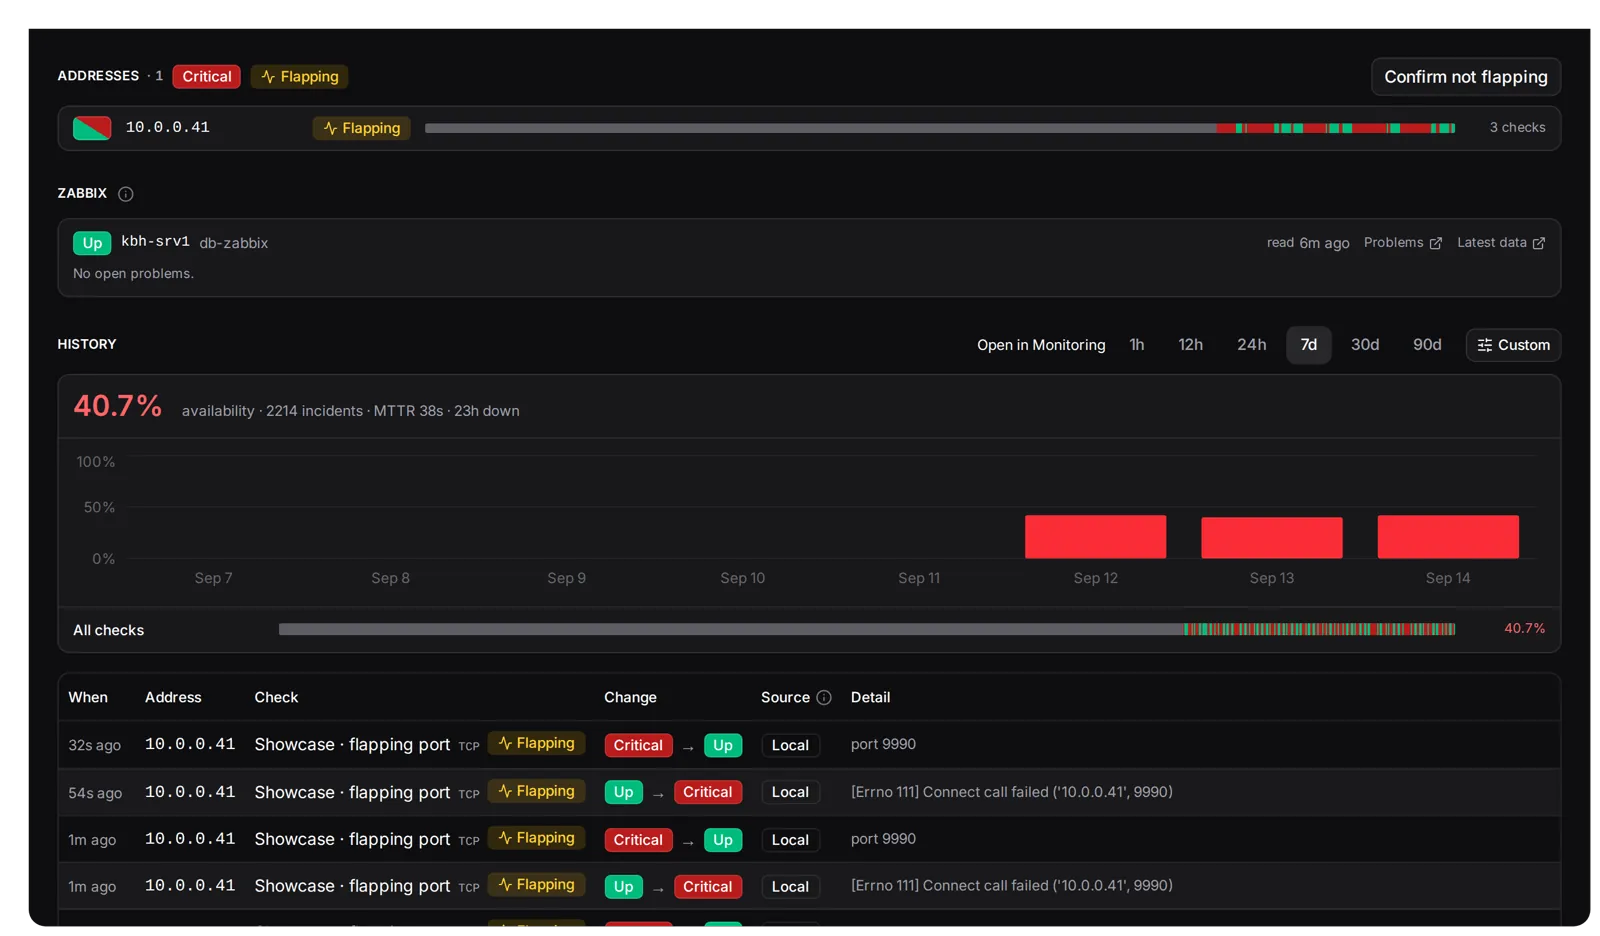Click the 10.0.0.41 address in Addresses row
The height and width of the screenshot is (936, 1600).
[167, 128]
